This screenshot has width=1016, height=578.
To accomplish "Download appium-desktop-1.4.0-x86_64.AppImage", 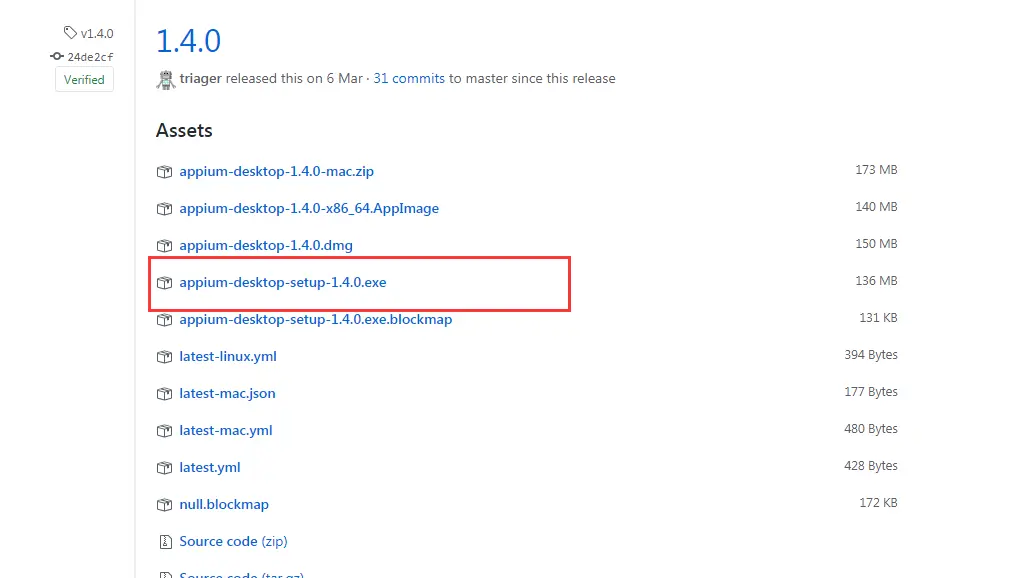I will [x=309, y=208].
